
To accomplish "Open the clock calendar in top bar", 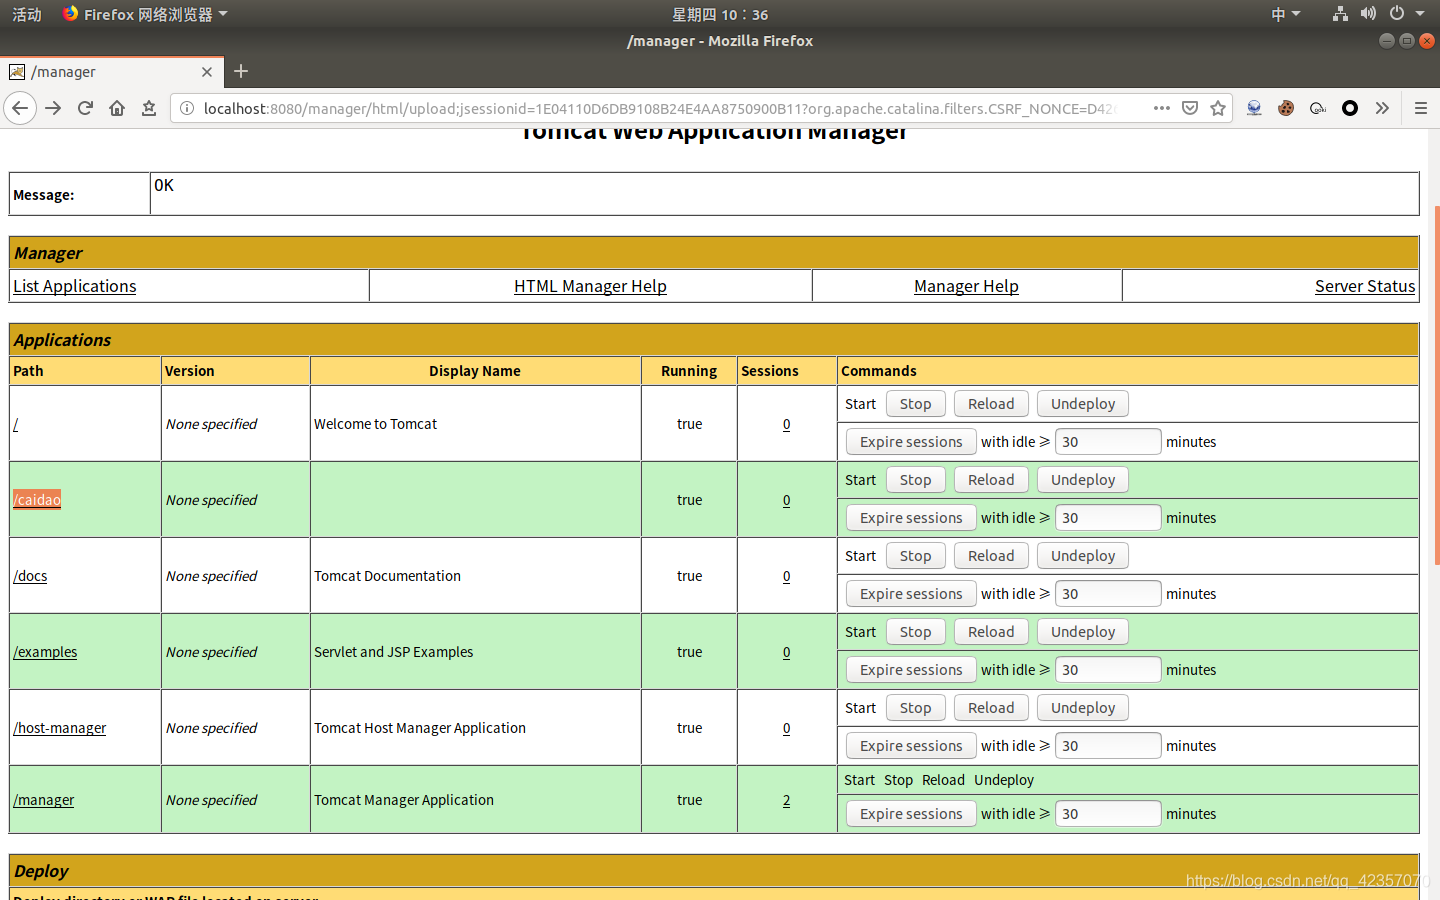I will click(x=720, y=14).
